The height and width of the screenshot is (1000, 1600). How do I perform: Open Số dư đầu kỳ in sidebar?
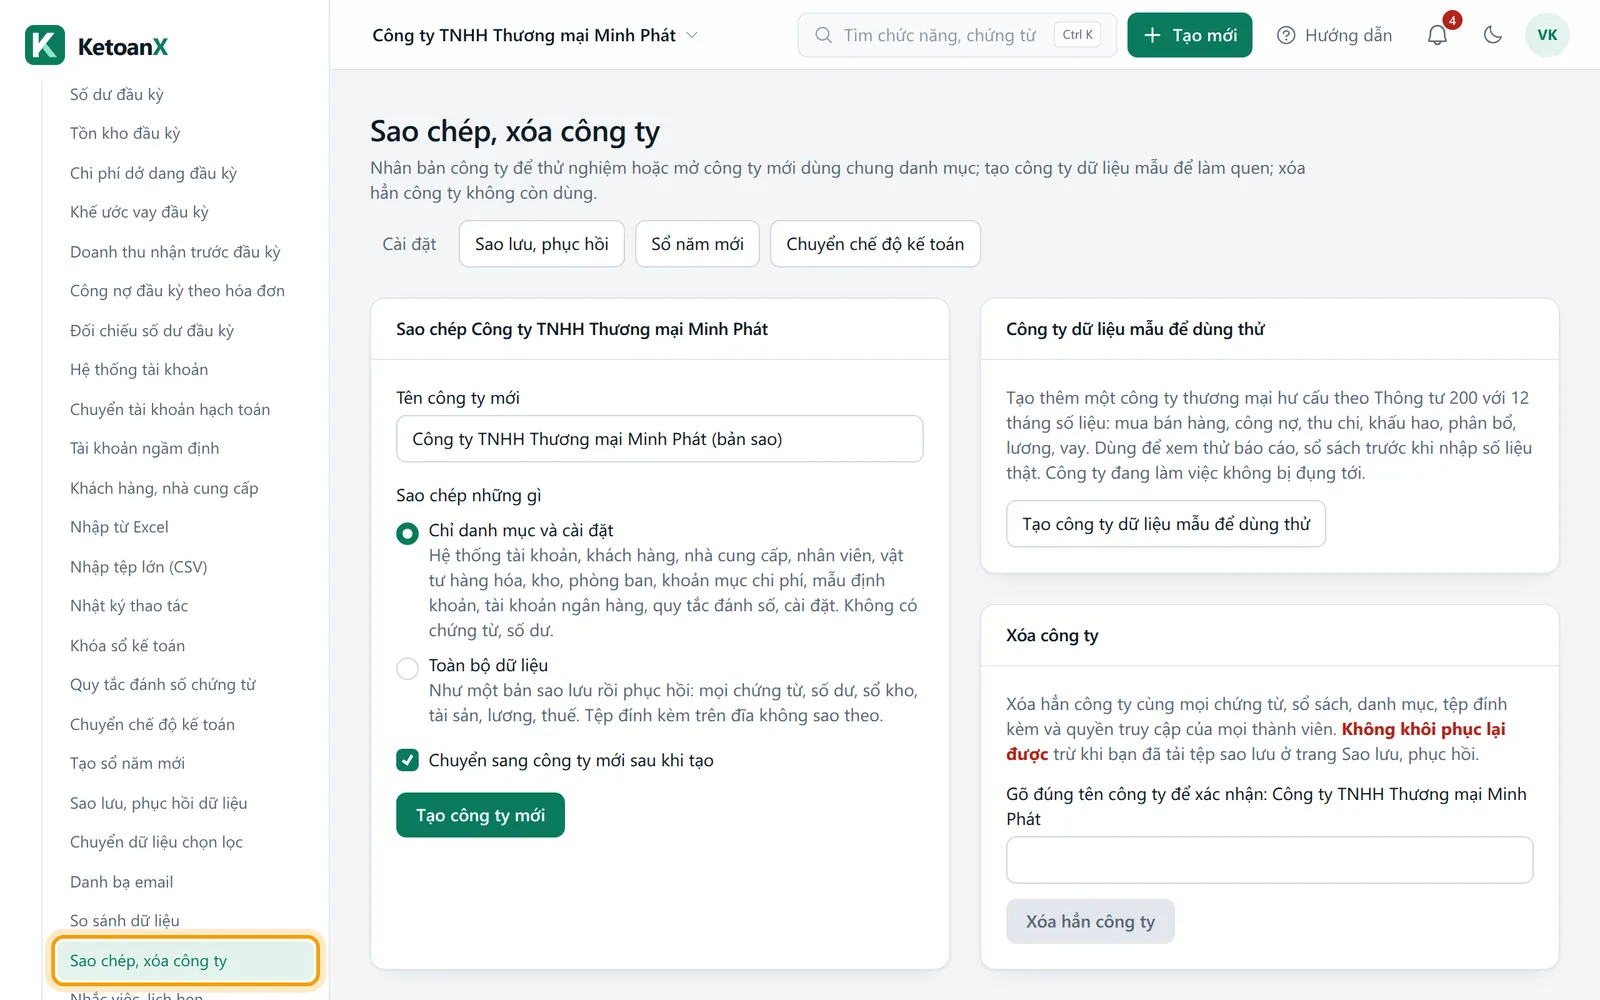(x=117, y=94)
